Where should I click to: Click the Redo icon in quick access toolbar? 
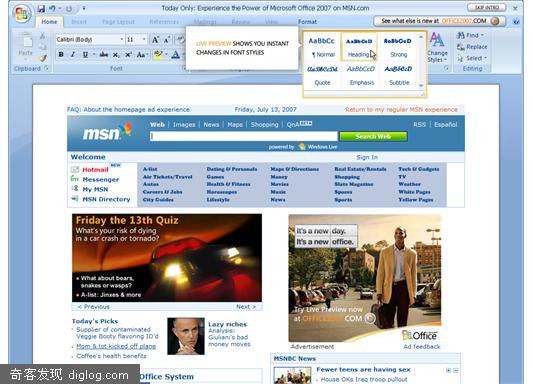tap(69, 9)
